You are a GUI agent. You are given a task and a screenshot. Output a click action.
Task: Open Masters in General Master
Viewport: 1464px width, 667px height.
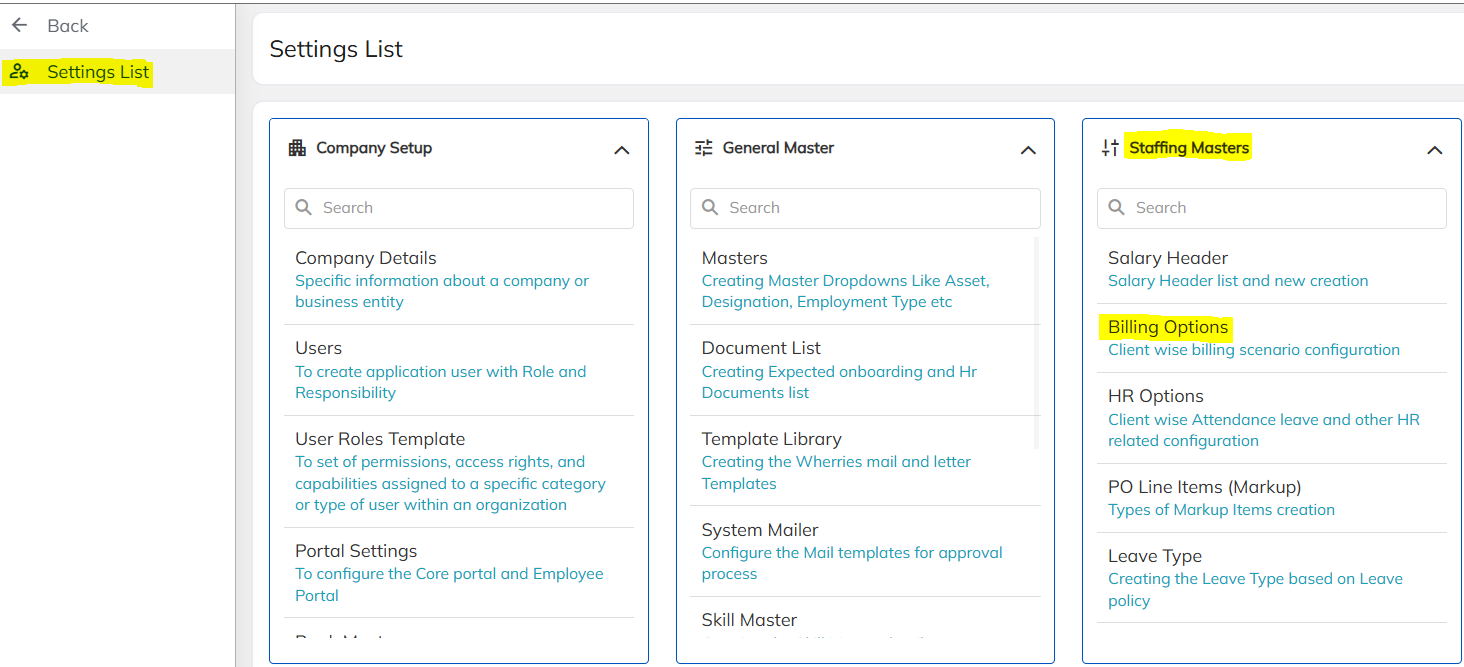tap(735, 258)
